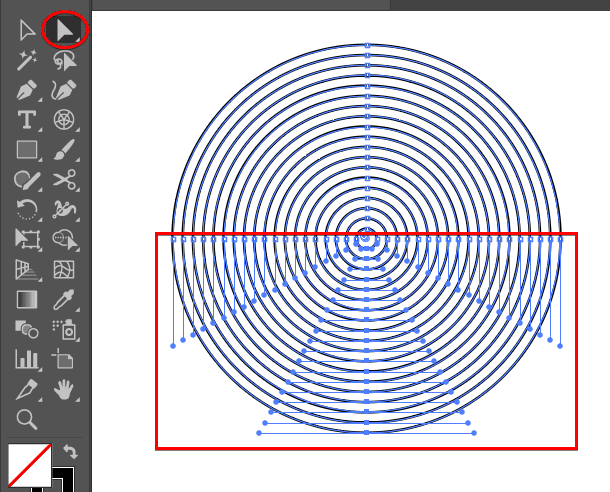Select the Gradient tool
The height and width of the screenshot is (492, 610).
click(x=27, y=299)
